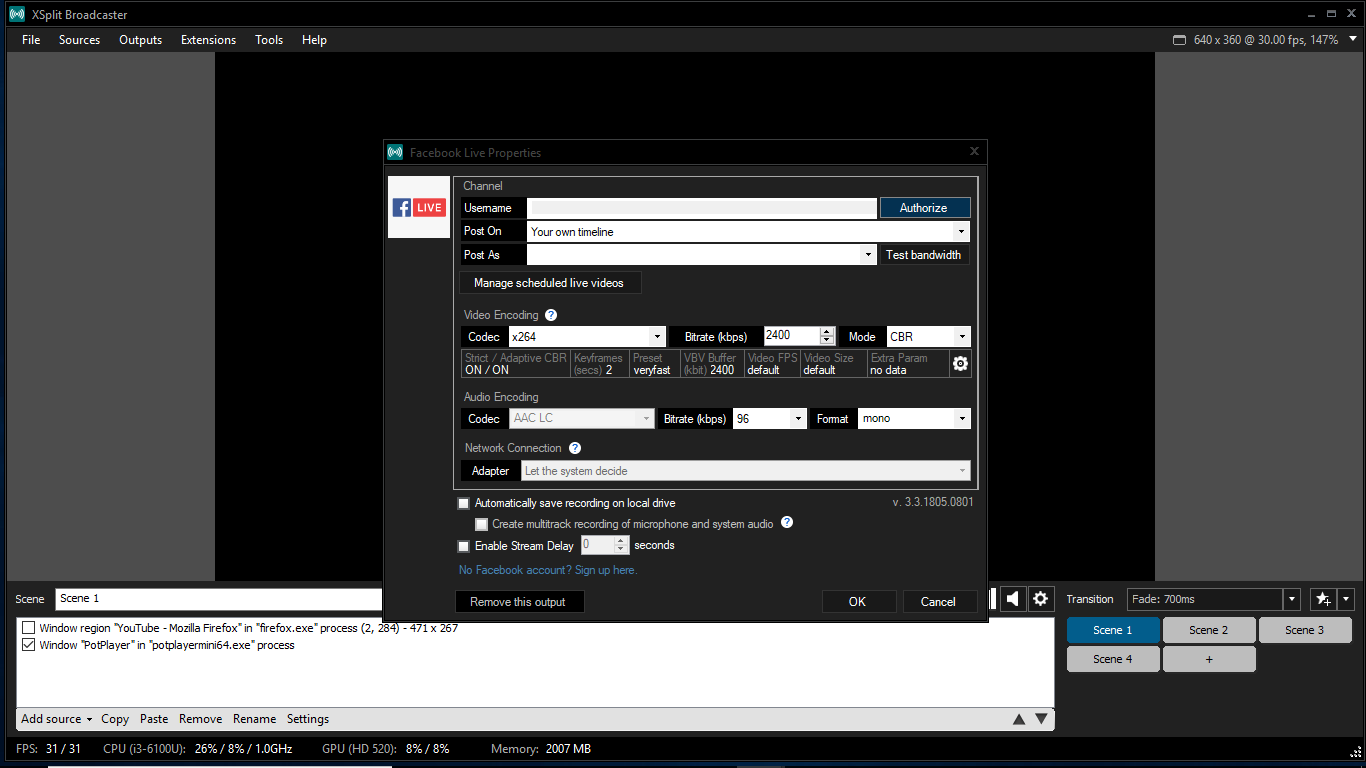The width and height of the screenshot is (1366, 768).
Task: Open the Extensions menu
Action: click(208, 40)
